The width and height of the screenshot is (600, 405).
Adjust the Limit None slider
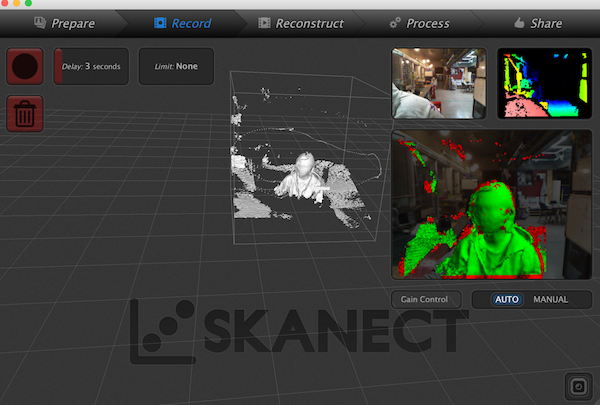pos(176,66)
